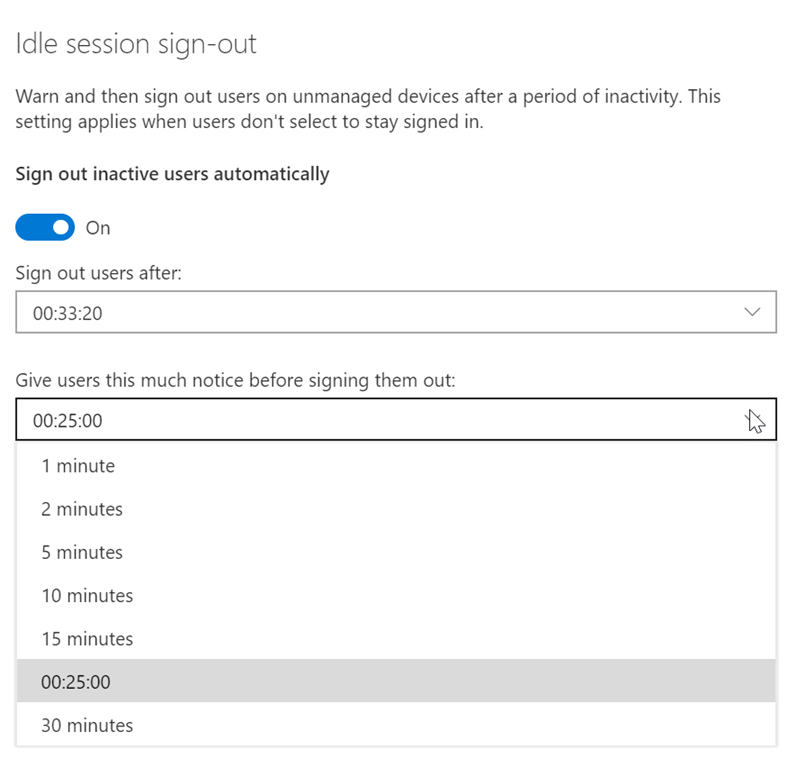Set notice to "30 minutes"

coord(87,726)
